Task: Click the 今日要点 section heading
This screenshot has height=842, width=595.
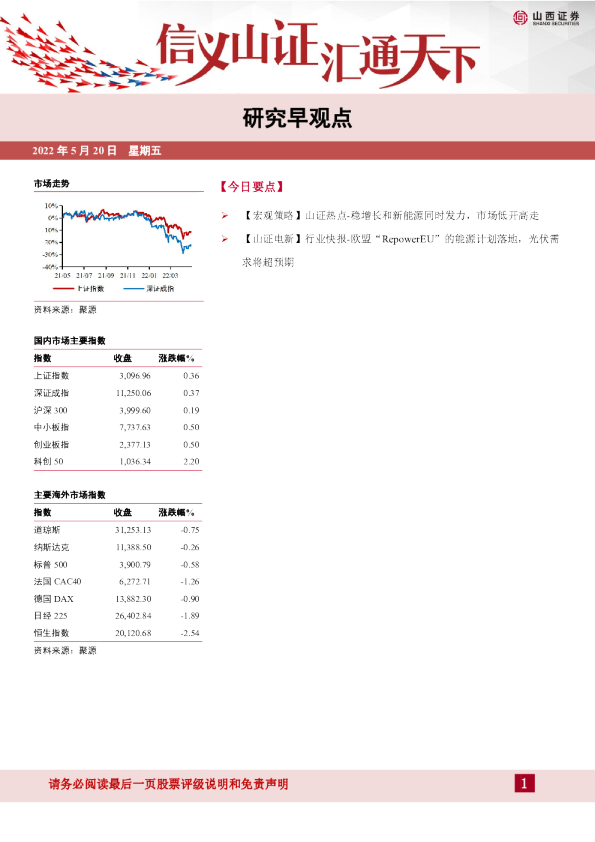Action: [251, 187]
